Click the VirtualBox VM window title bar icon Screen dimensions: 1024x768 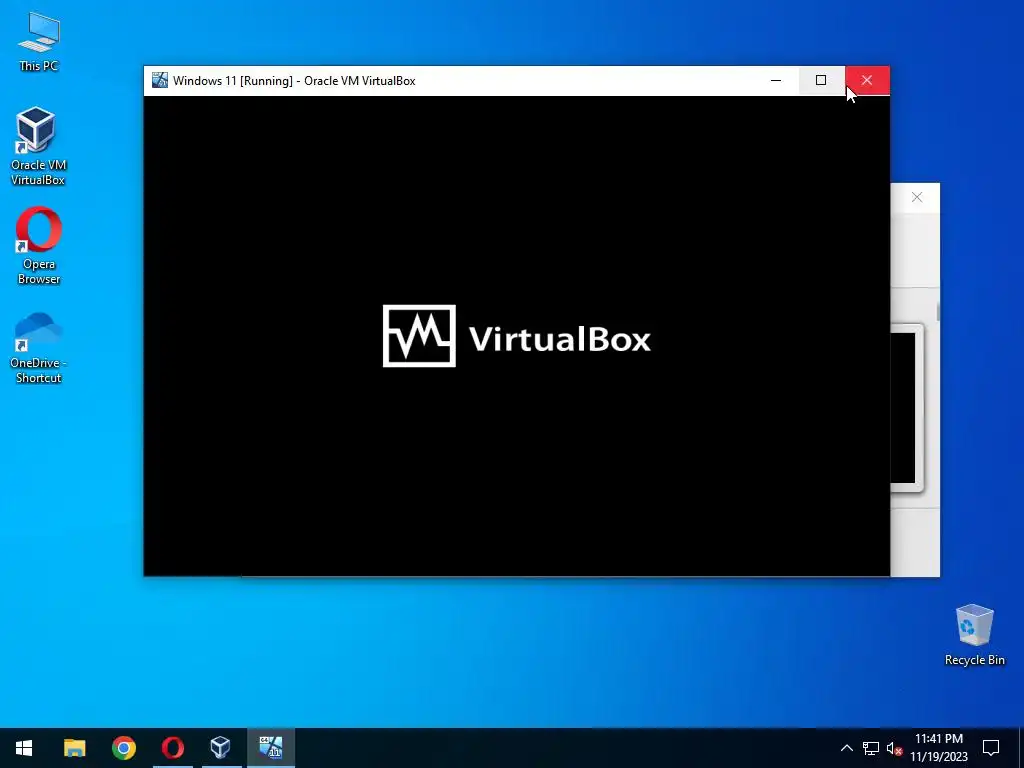[159, 80]
